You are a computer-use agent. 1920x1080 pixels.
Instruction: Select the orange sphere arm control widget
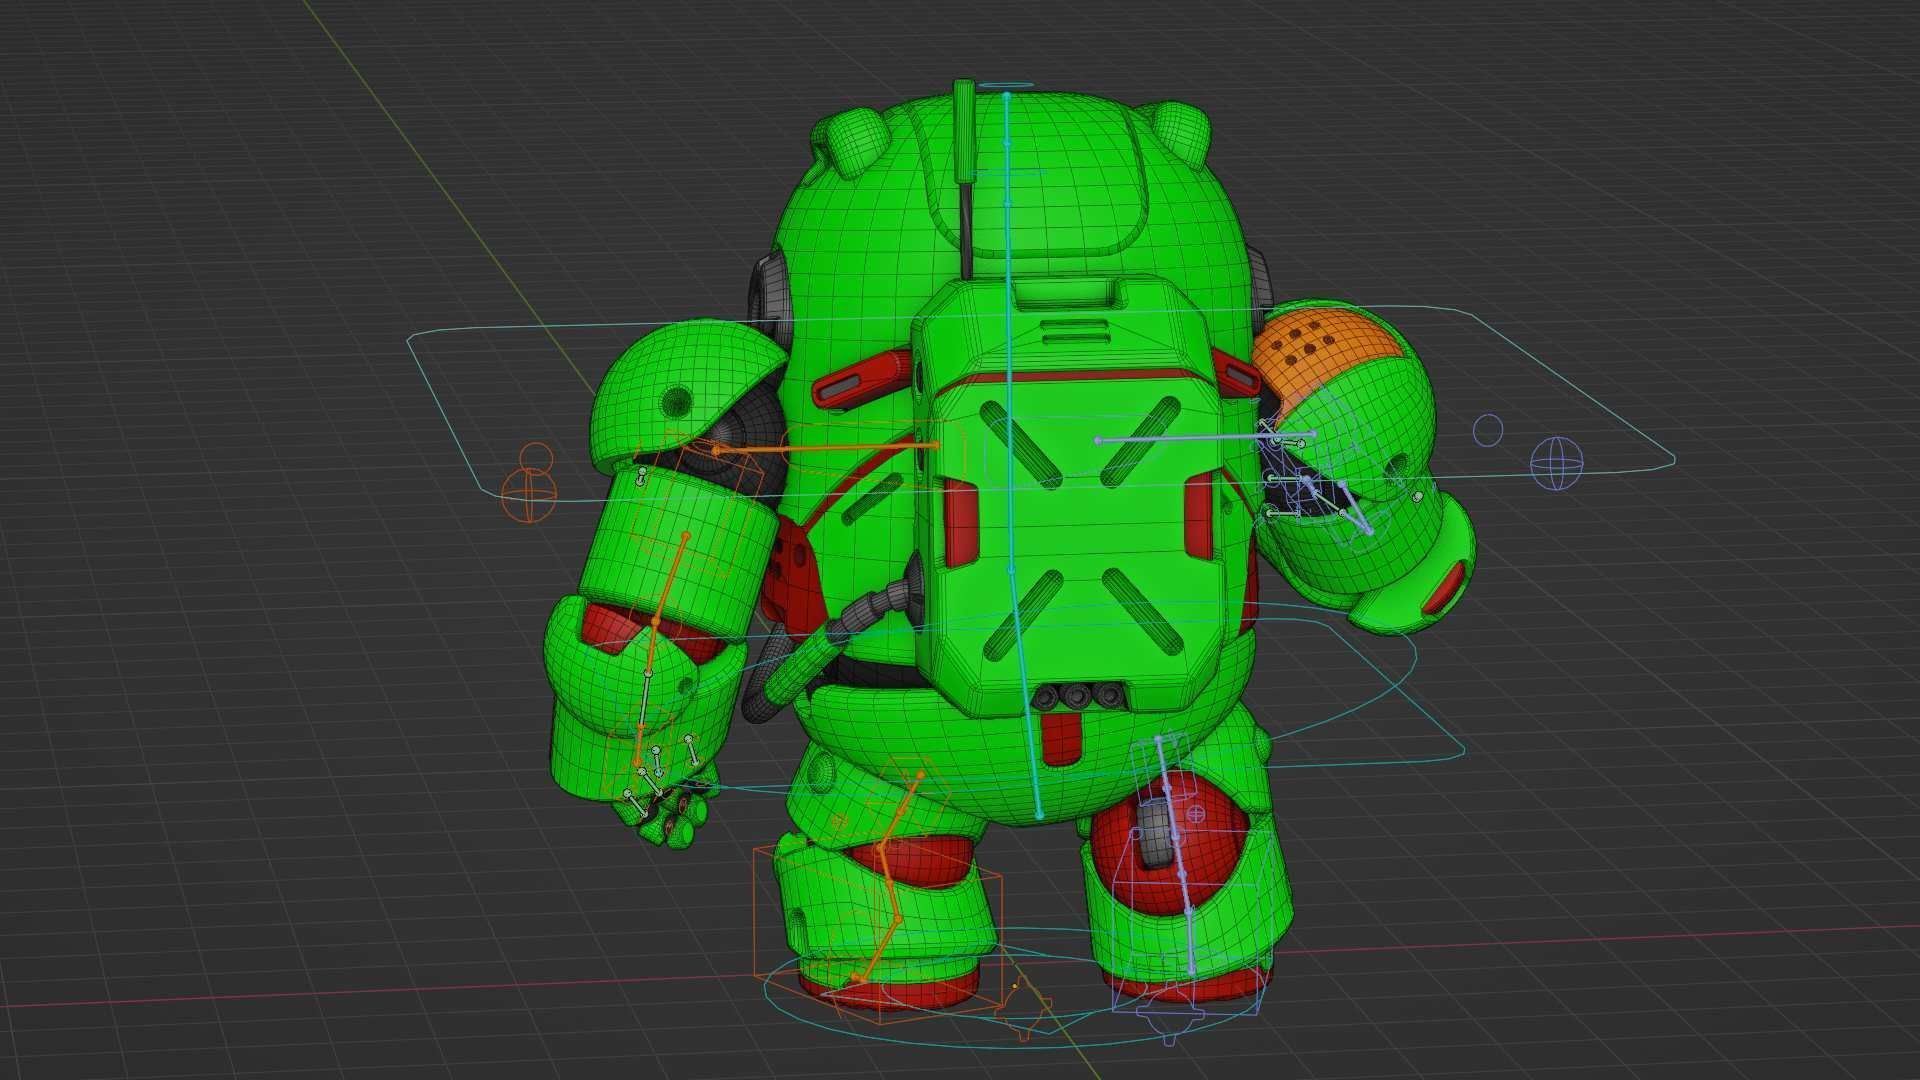point(528,495)
